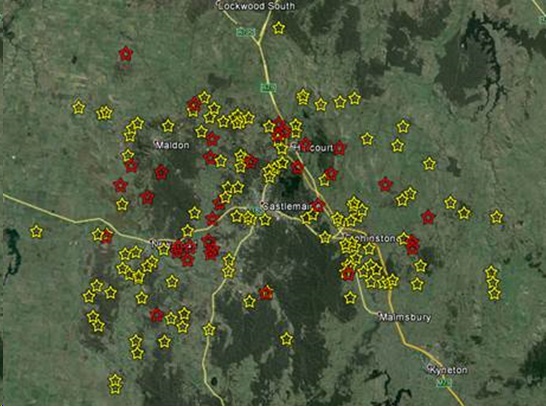Select the easternmost single yellow star
546x407 pixels.
click(497, 217)
